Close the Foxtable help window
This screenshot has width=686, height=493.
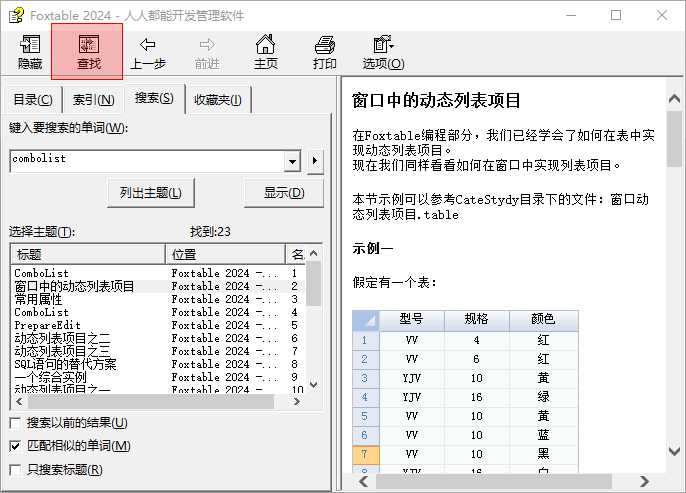pyautogui.click(x=662, y=15)
